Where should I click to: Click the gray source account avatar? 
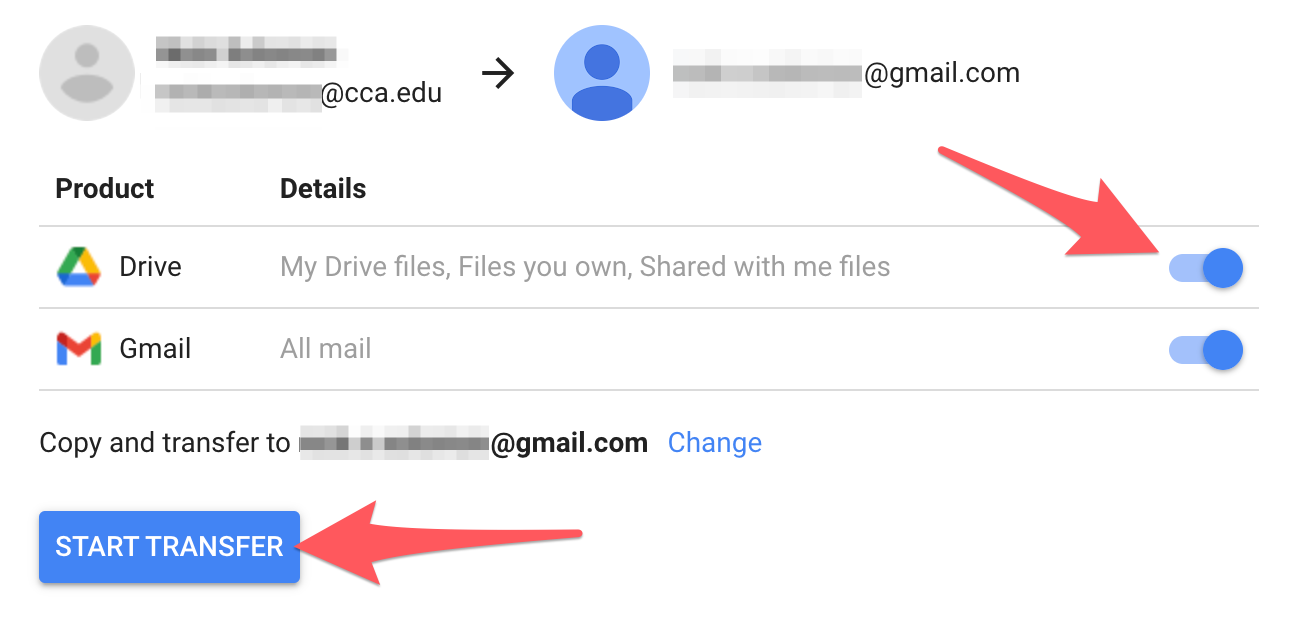[87, 73]
